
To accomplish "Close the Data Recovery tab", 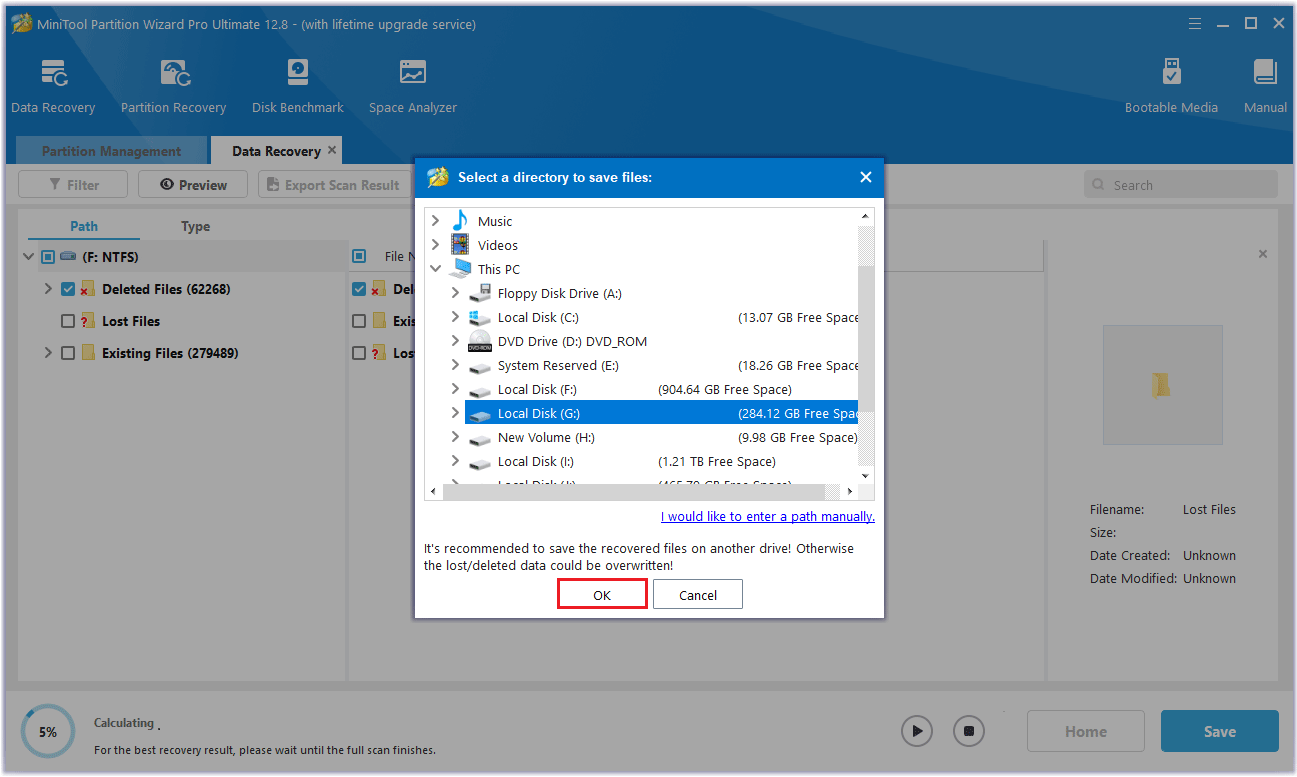I will point(332,150).
